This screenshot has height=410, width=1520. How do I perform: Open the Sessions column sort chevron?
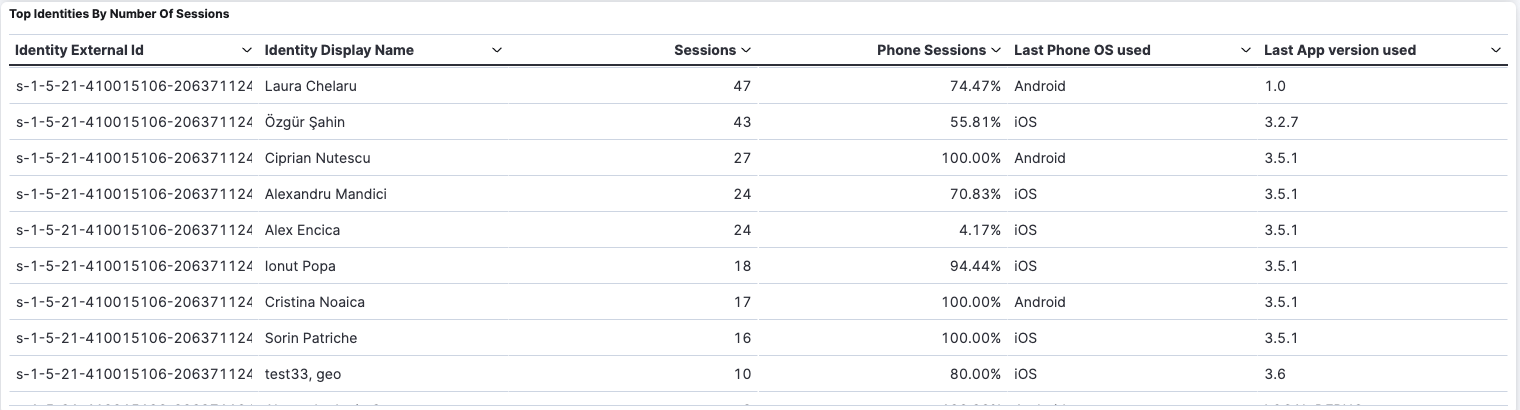point(746,50)
